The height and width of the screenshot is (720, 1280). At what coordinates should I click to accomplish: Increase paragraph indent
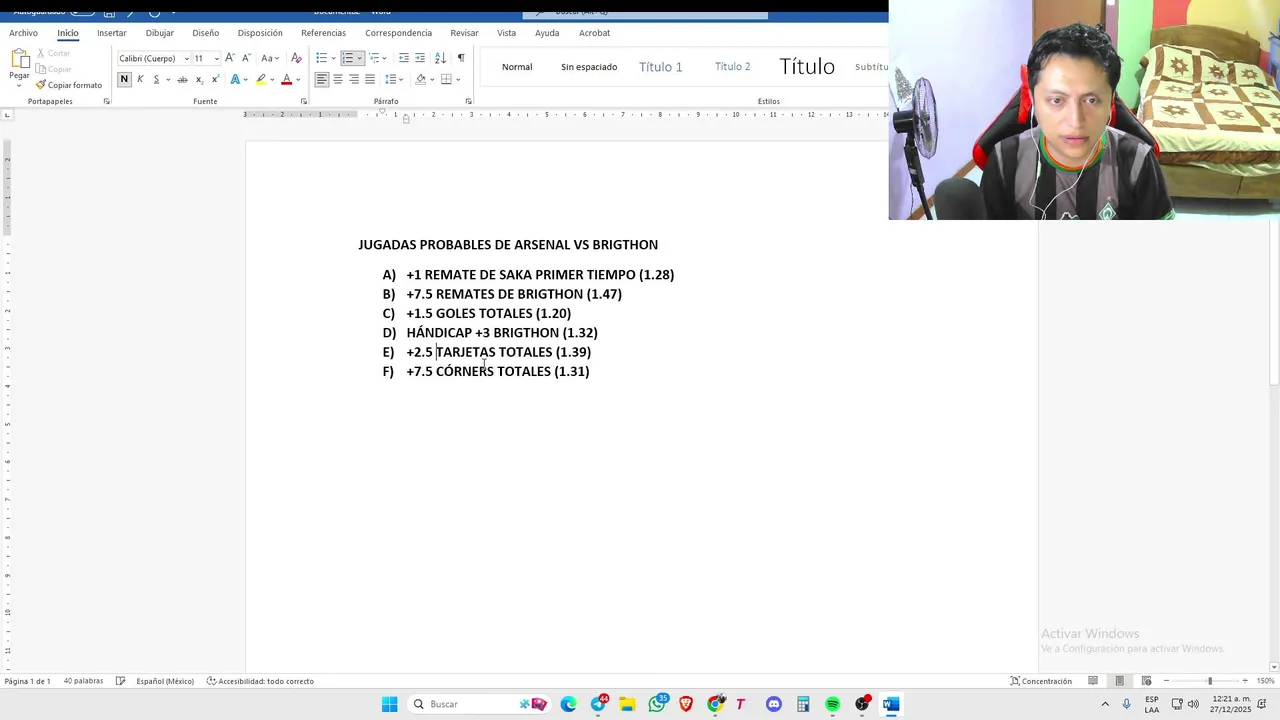click(420, 58)
